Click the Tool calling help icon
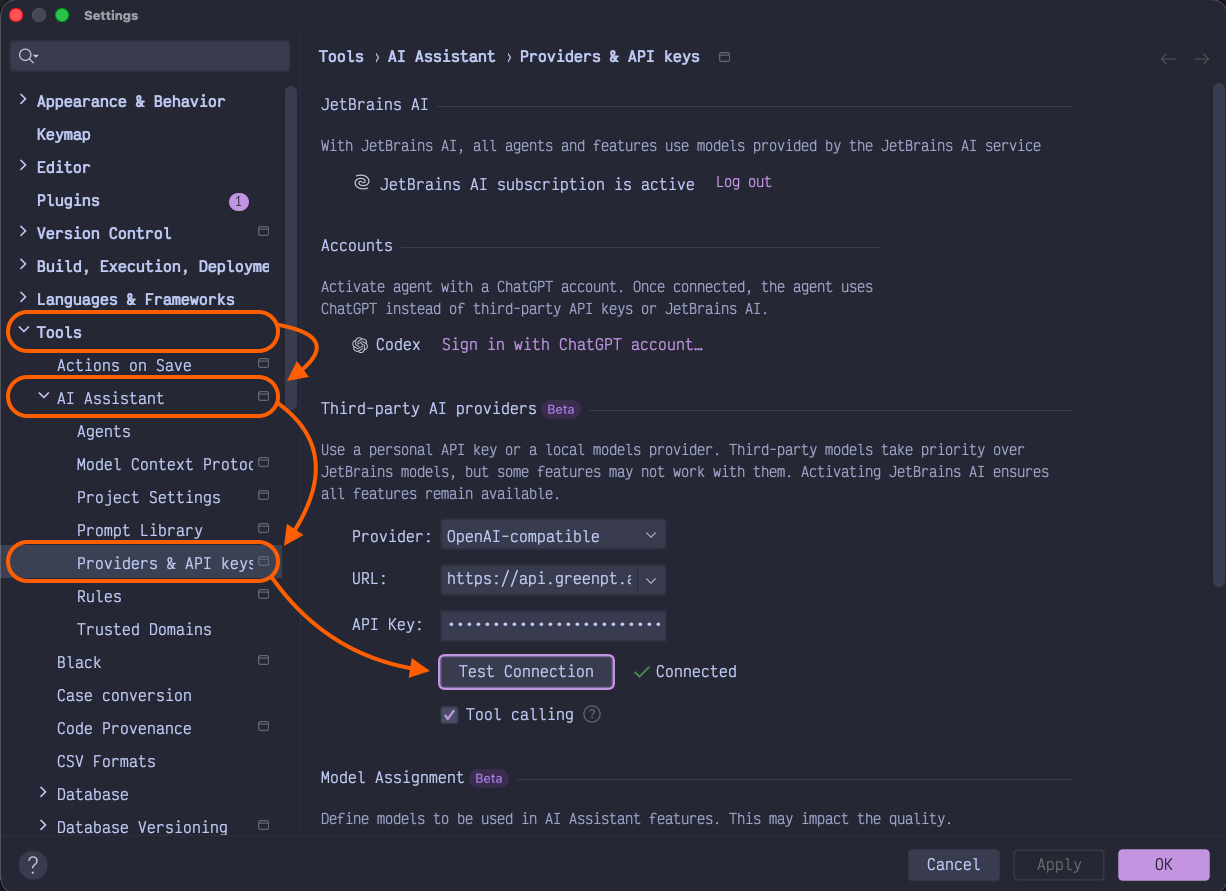1226x891 pixels. (x=592, y=714)
